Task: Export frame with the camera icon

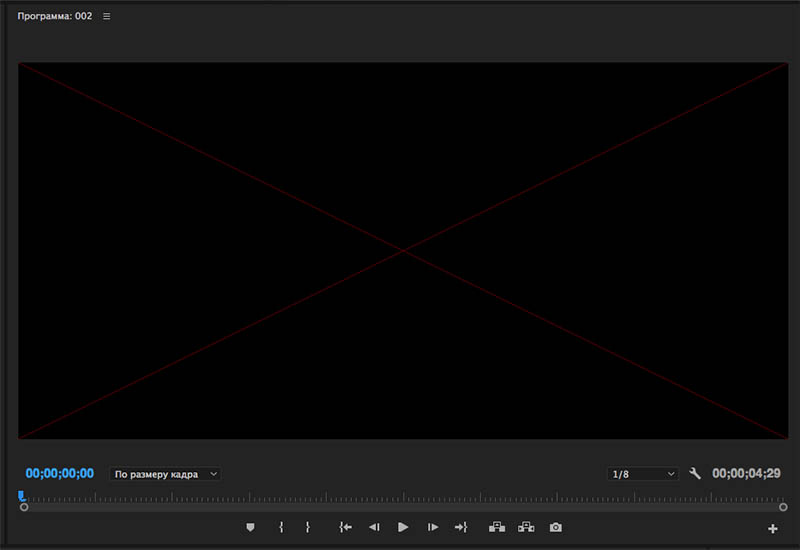Action: 556,527
